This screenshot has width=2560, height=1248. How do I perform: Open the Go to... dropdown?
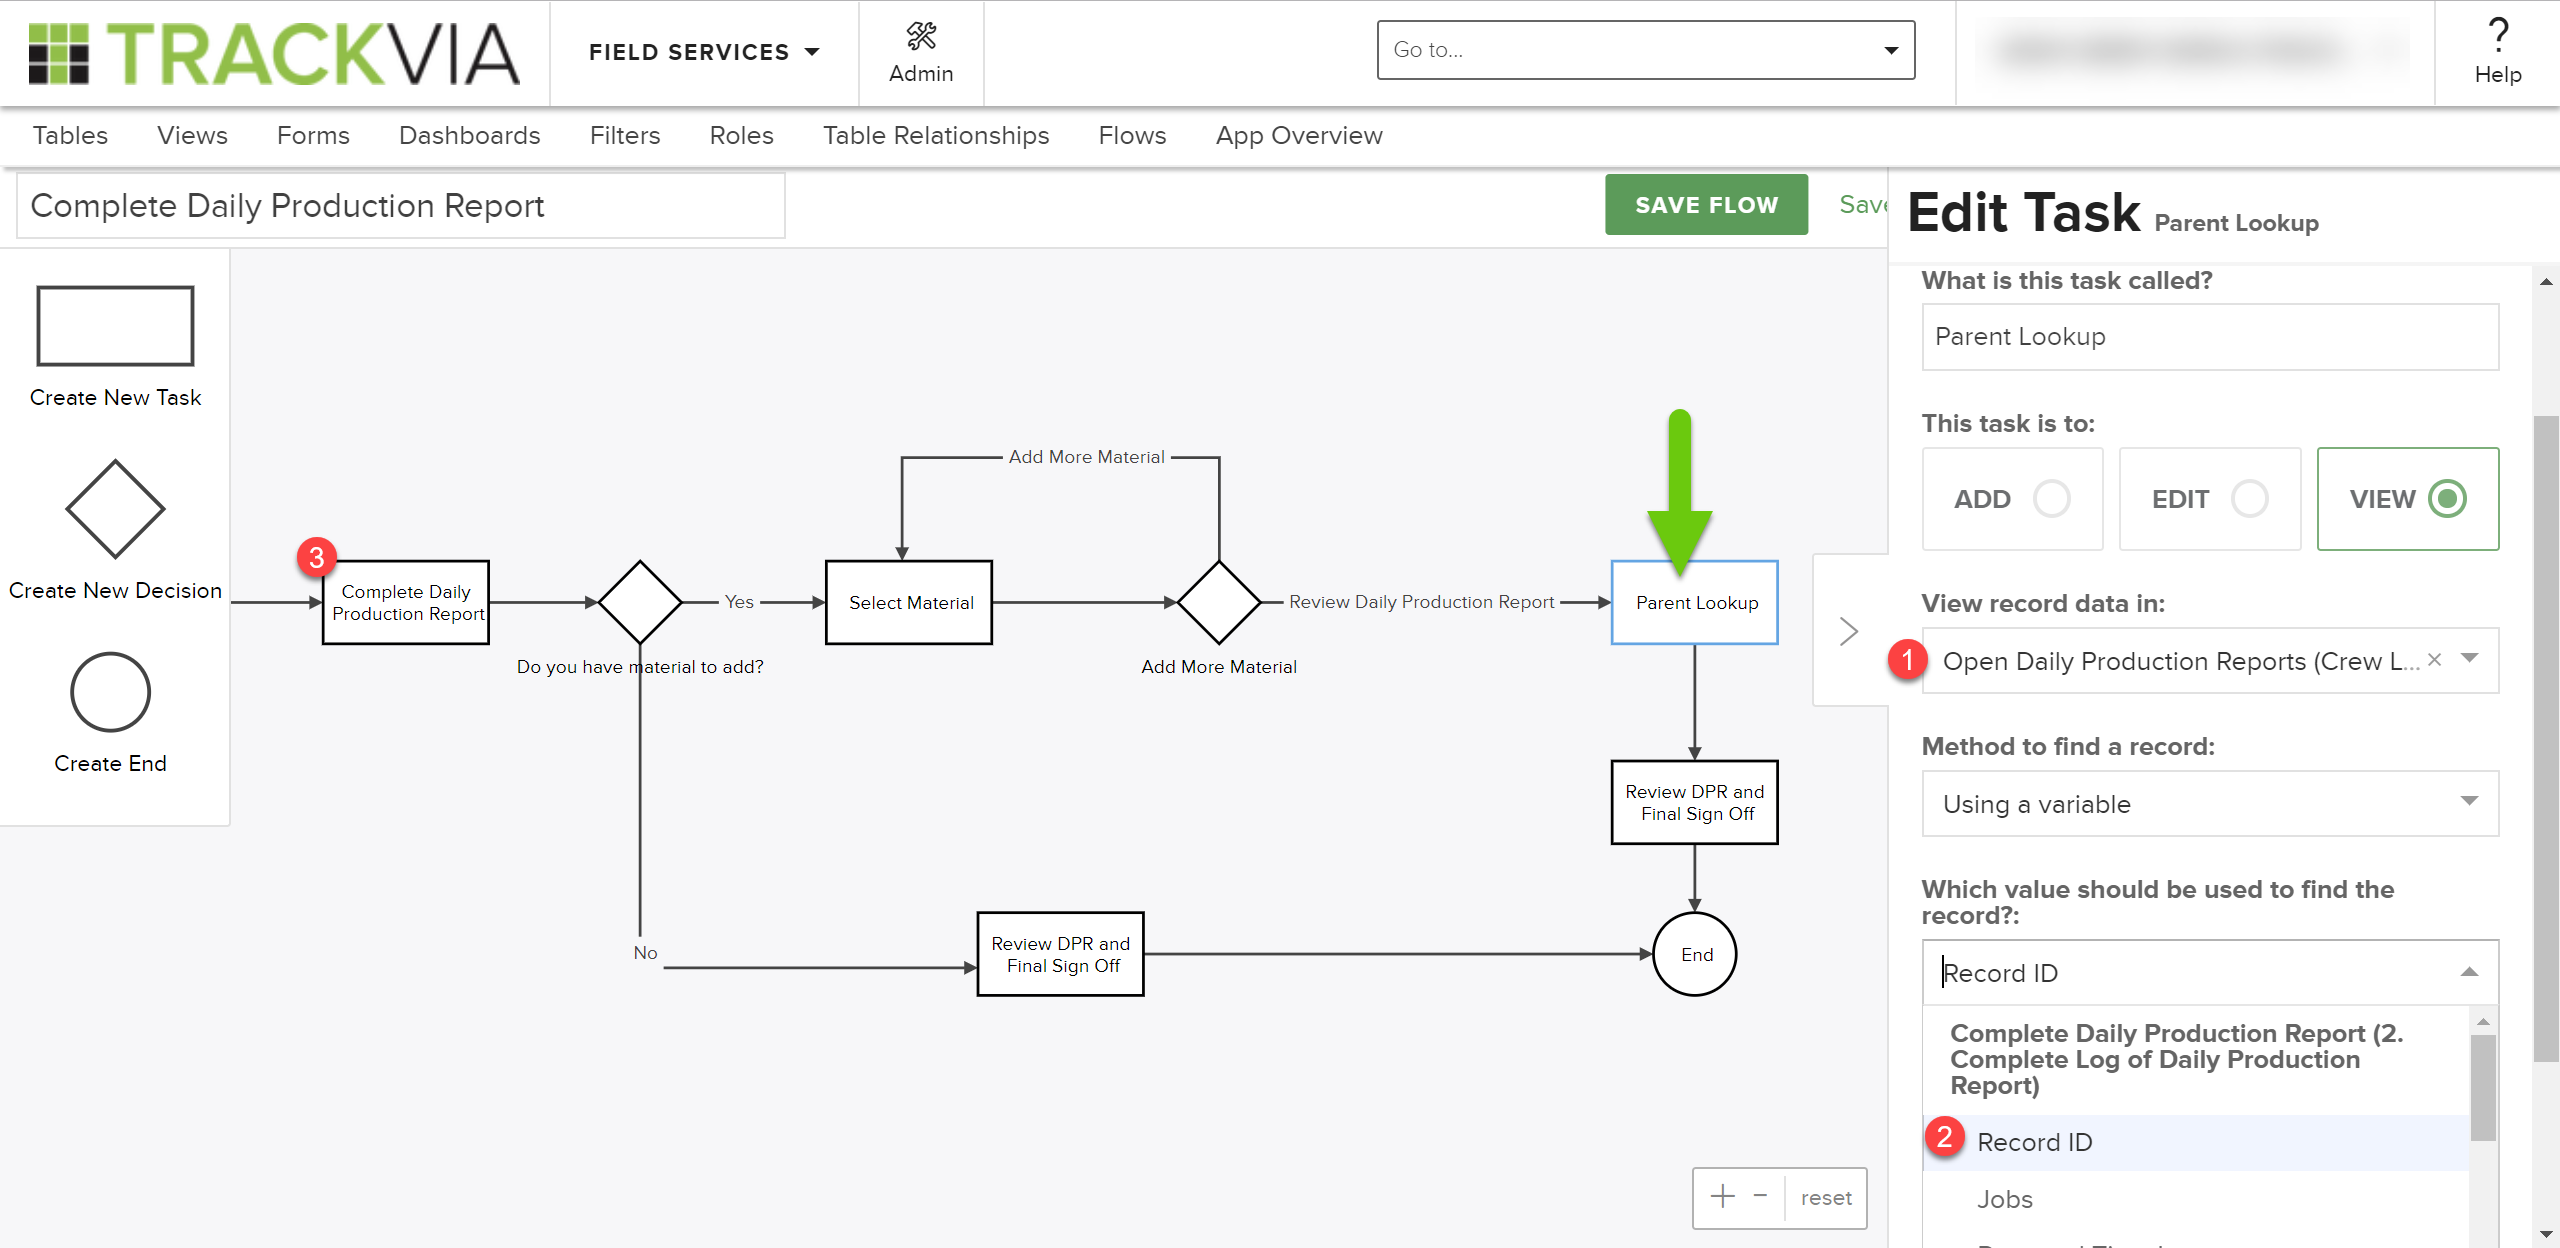pos(1645,50)
